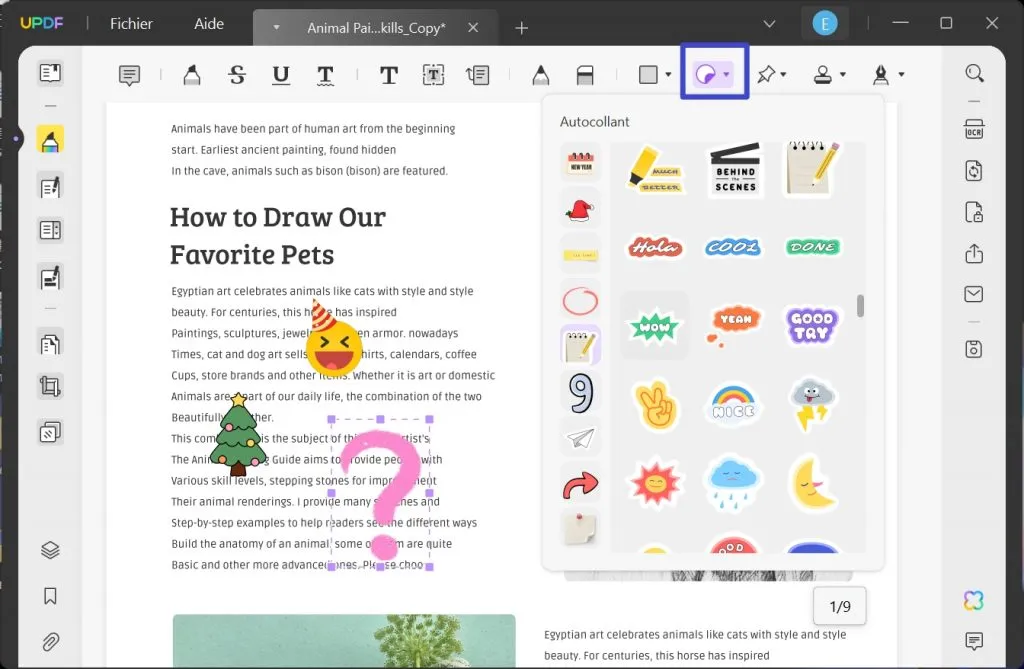Open the Reader mode from left sidebar
This screenshot has width=1024, height=669.
[x=50, y=73]
